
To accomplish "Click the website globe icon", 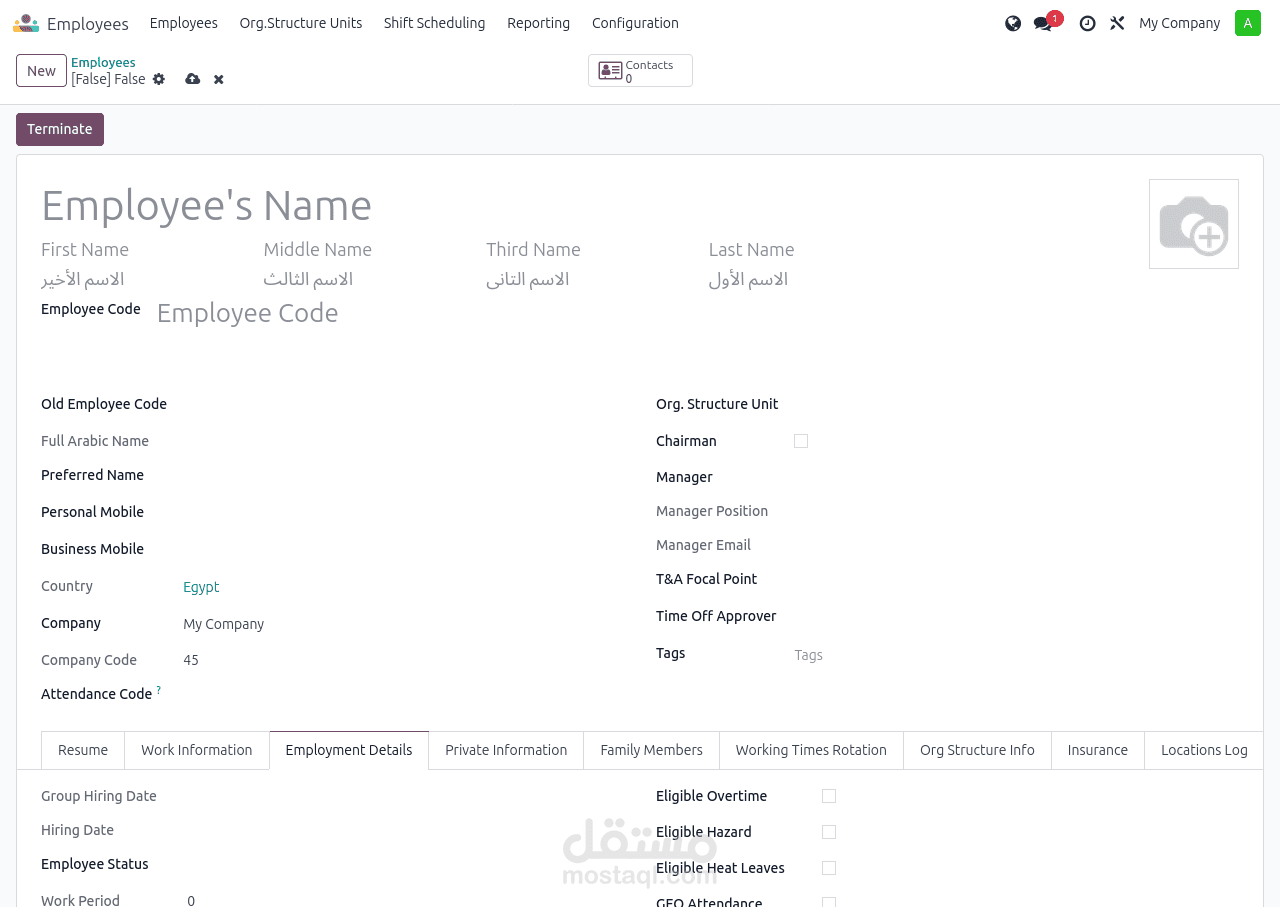I will click(x=1012, y=22).
